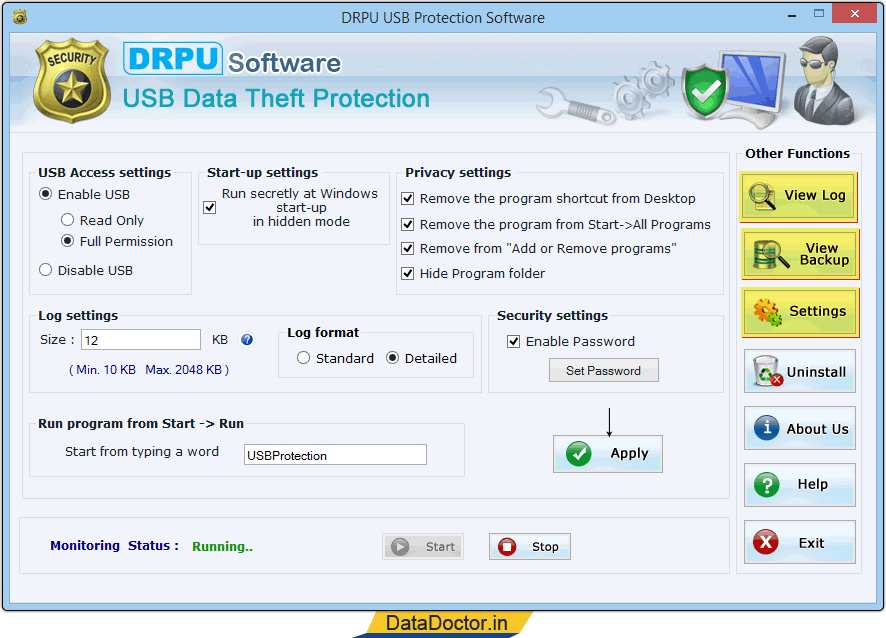Click the recycle bin icon on Uninstall
Viewport: 886px width, 638px height.
(x=767, y=371)
